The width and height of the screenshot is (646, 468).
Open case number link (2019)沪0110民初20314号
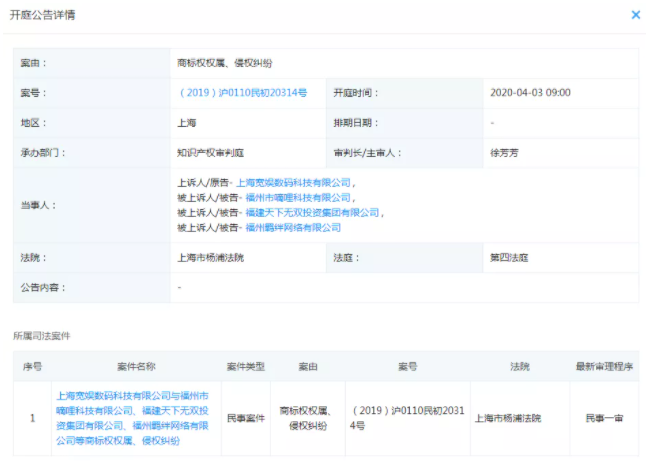coord(243,93)
